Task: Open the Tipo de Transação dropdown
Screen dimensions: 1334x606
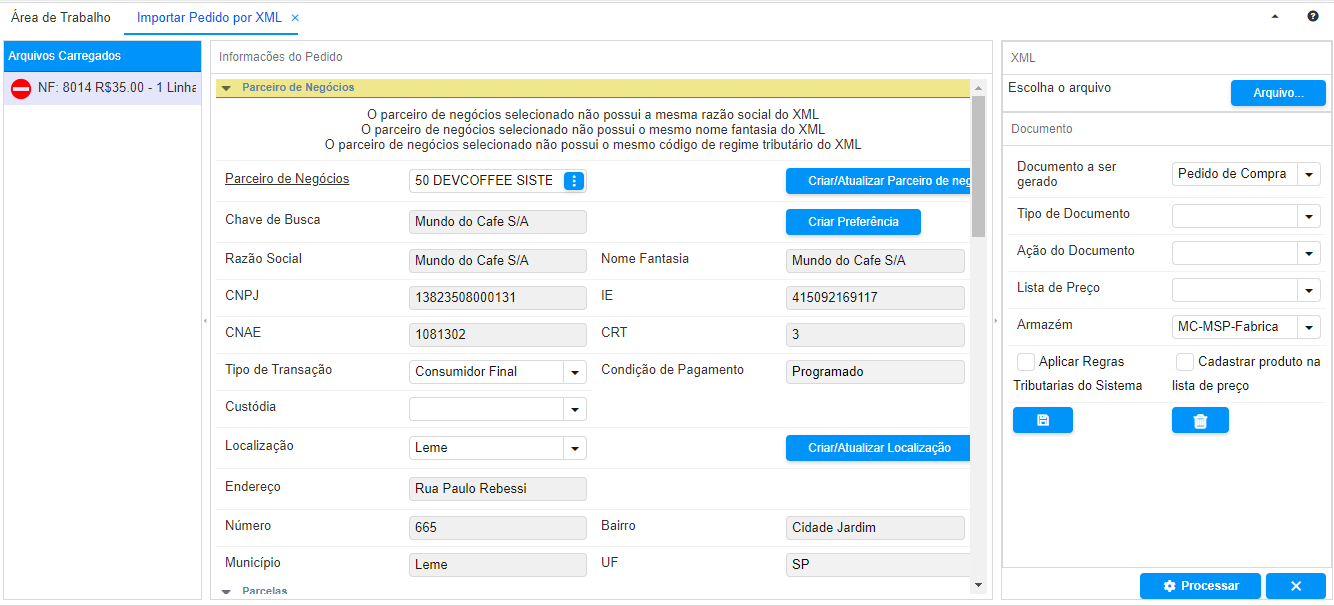Action: tap(575, 371)
